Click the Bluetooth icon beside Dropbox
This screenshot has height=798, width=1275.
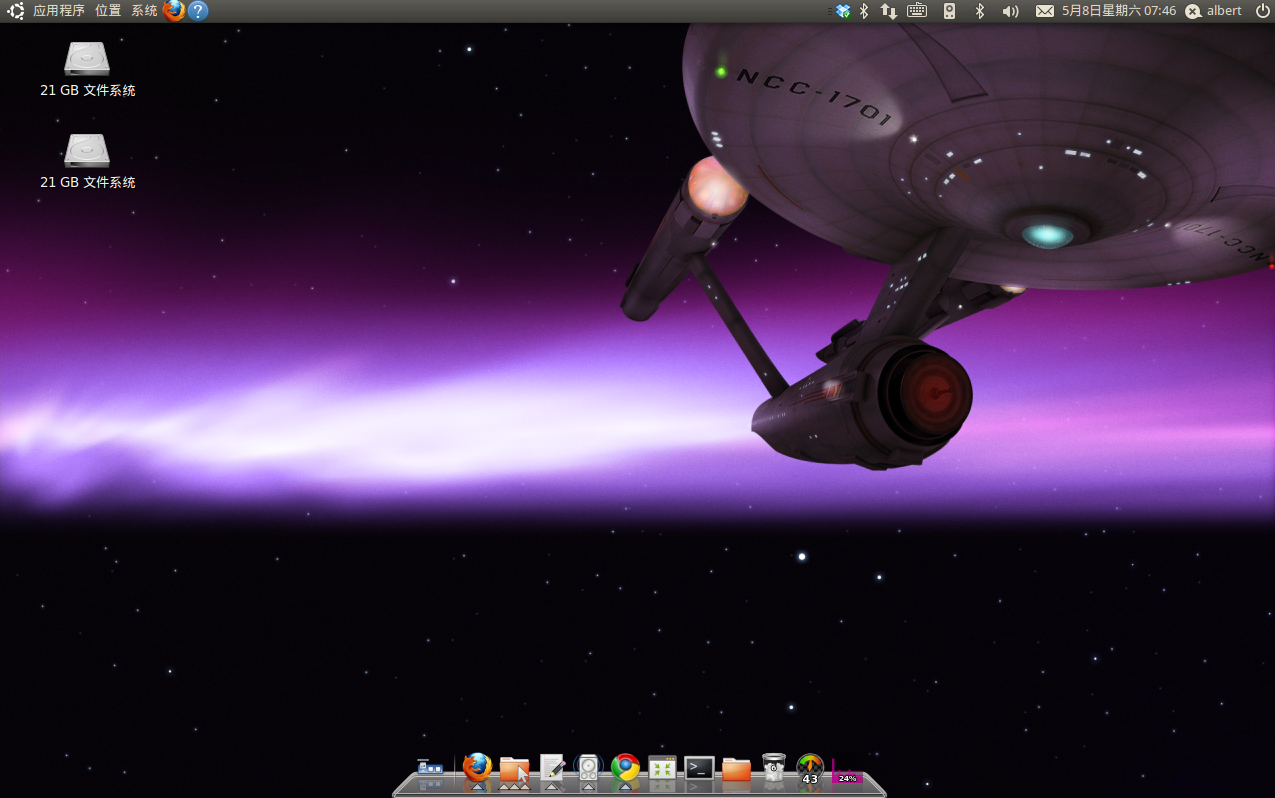click(x=864, y=11)
